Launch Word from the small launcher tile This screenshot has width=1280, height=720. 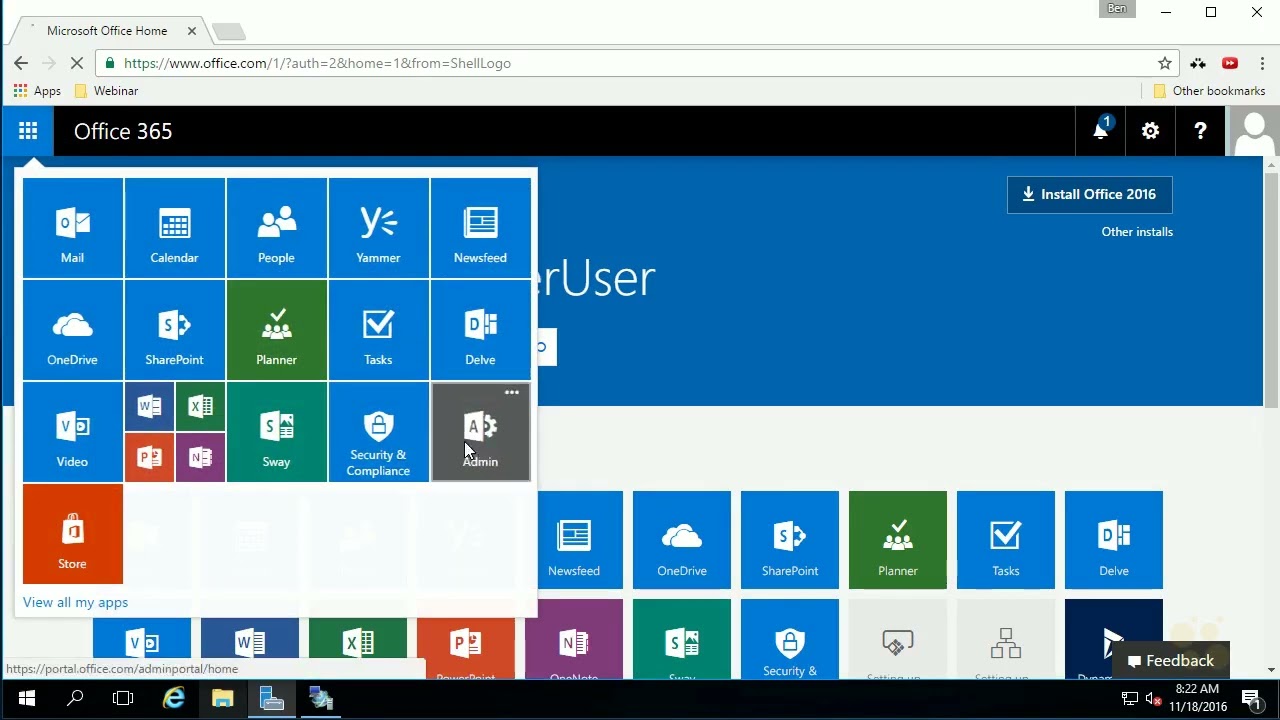pos(150,406)
